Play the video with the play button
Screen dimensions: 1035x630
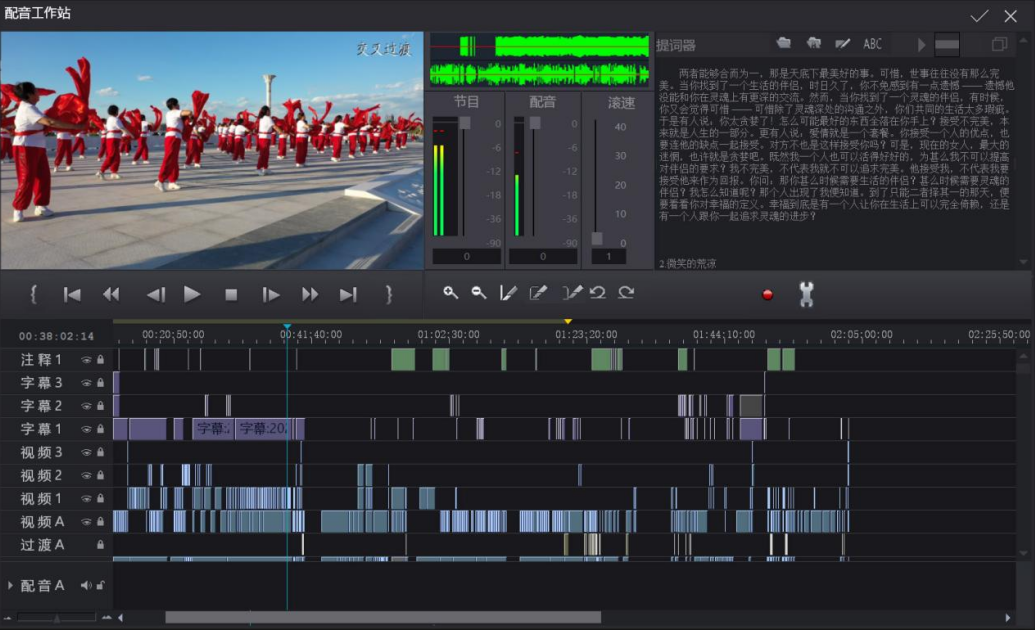(x=191, y=295)
